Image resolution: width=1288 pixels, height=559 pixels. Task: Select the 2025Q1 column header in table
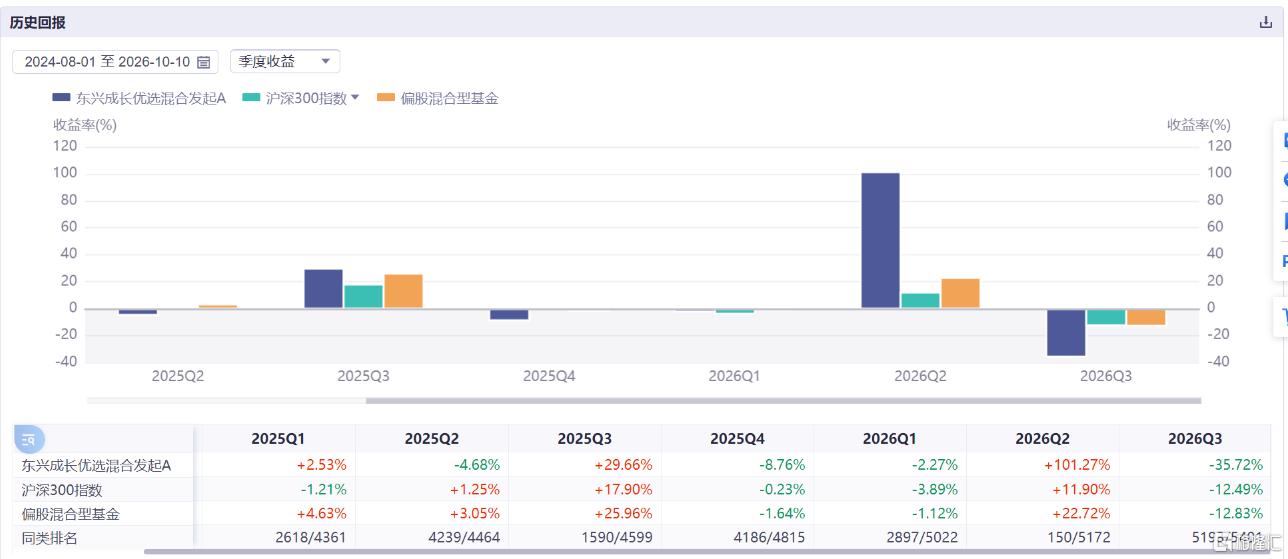click(x=279, y=439)
